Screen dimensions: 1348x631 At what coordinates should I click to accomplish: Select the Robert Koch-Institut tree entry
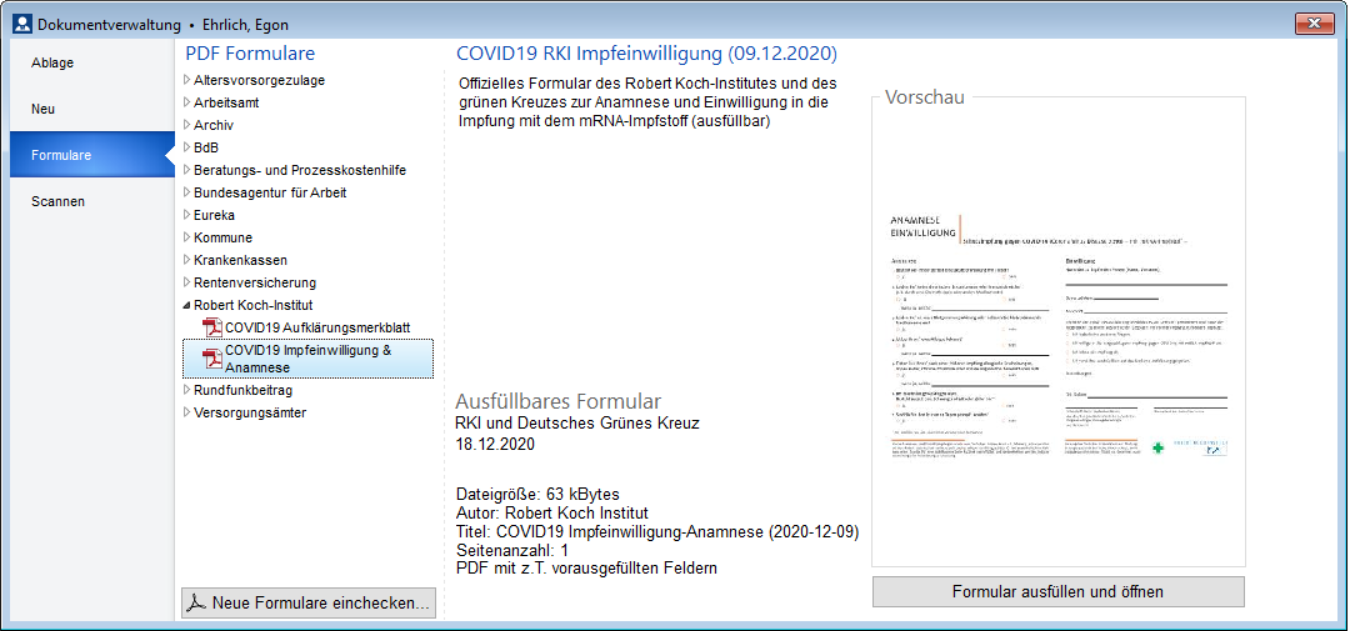pyautogui.click(x=253, y=305)
